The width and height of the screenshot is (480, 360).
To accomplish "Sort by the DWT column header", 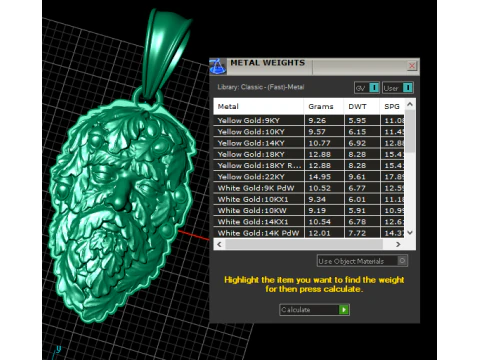I will [362, 107].
